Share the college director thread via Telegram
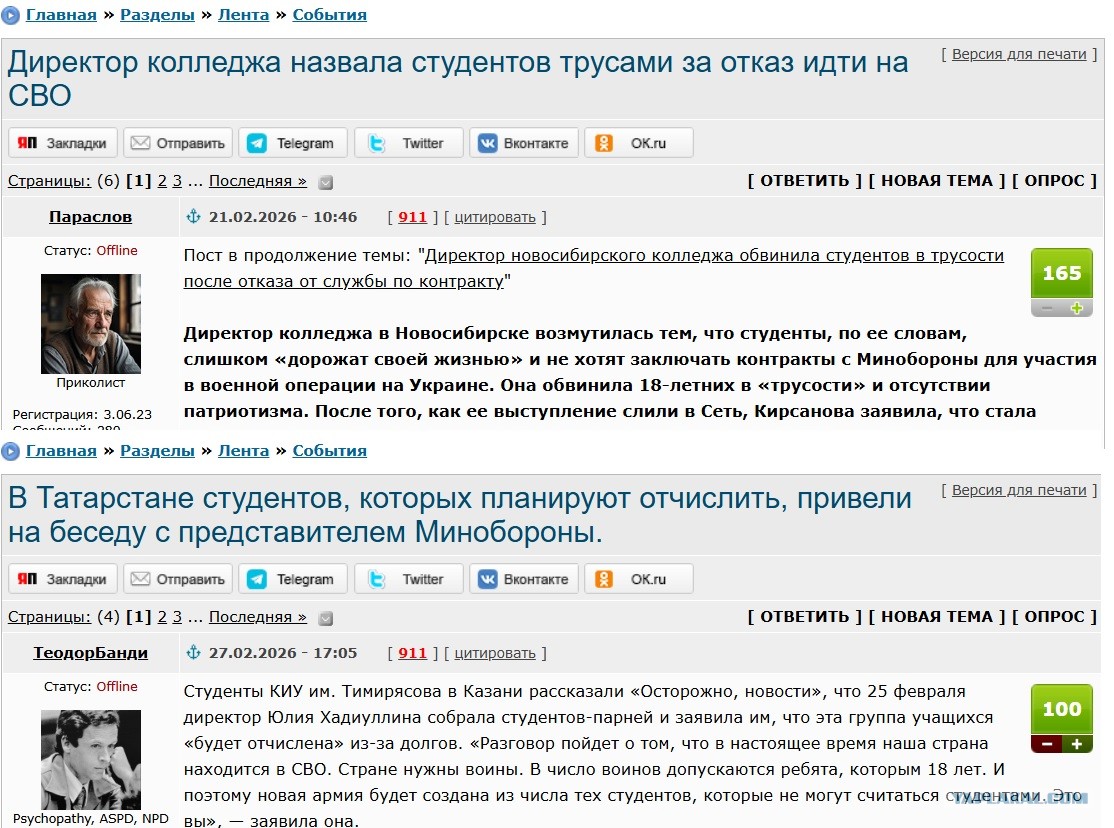The height and width of the screenshot is (828, 1114). pyautogui.click(x=293, y=143)
